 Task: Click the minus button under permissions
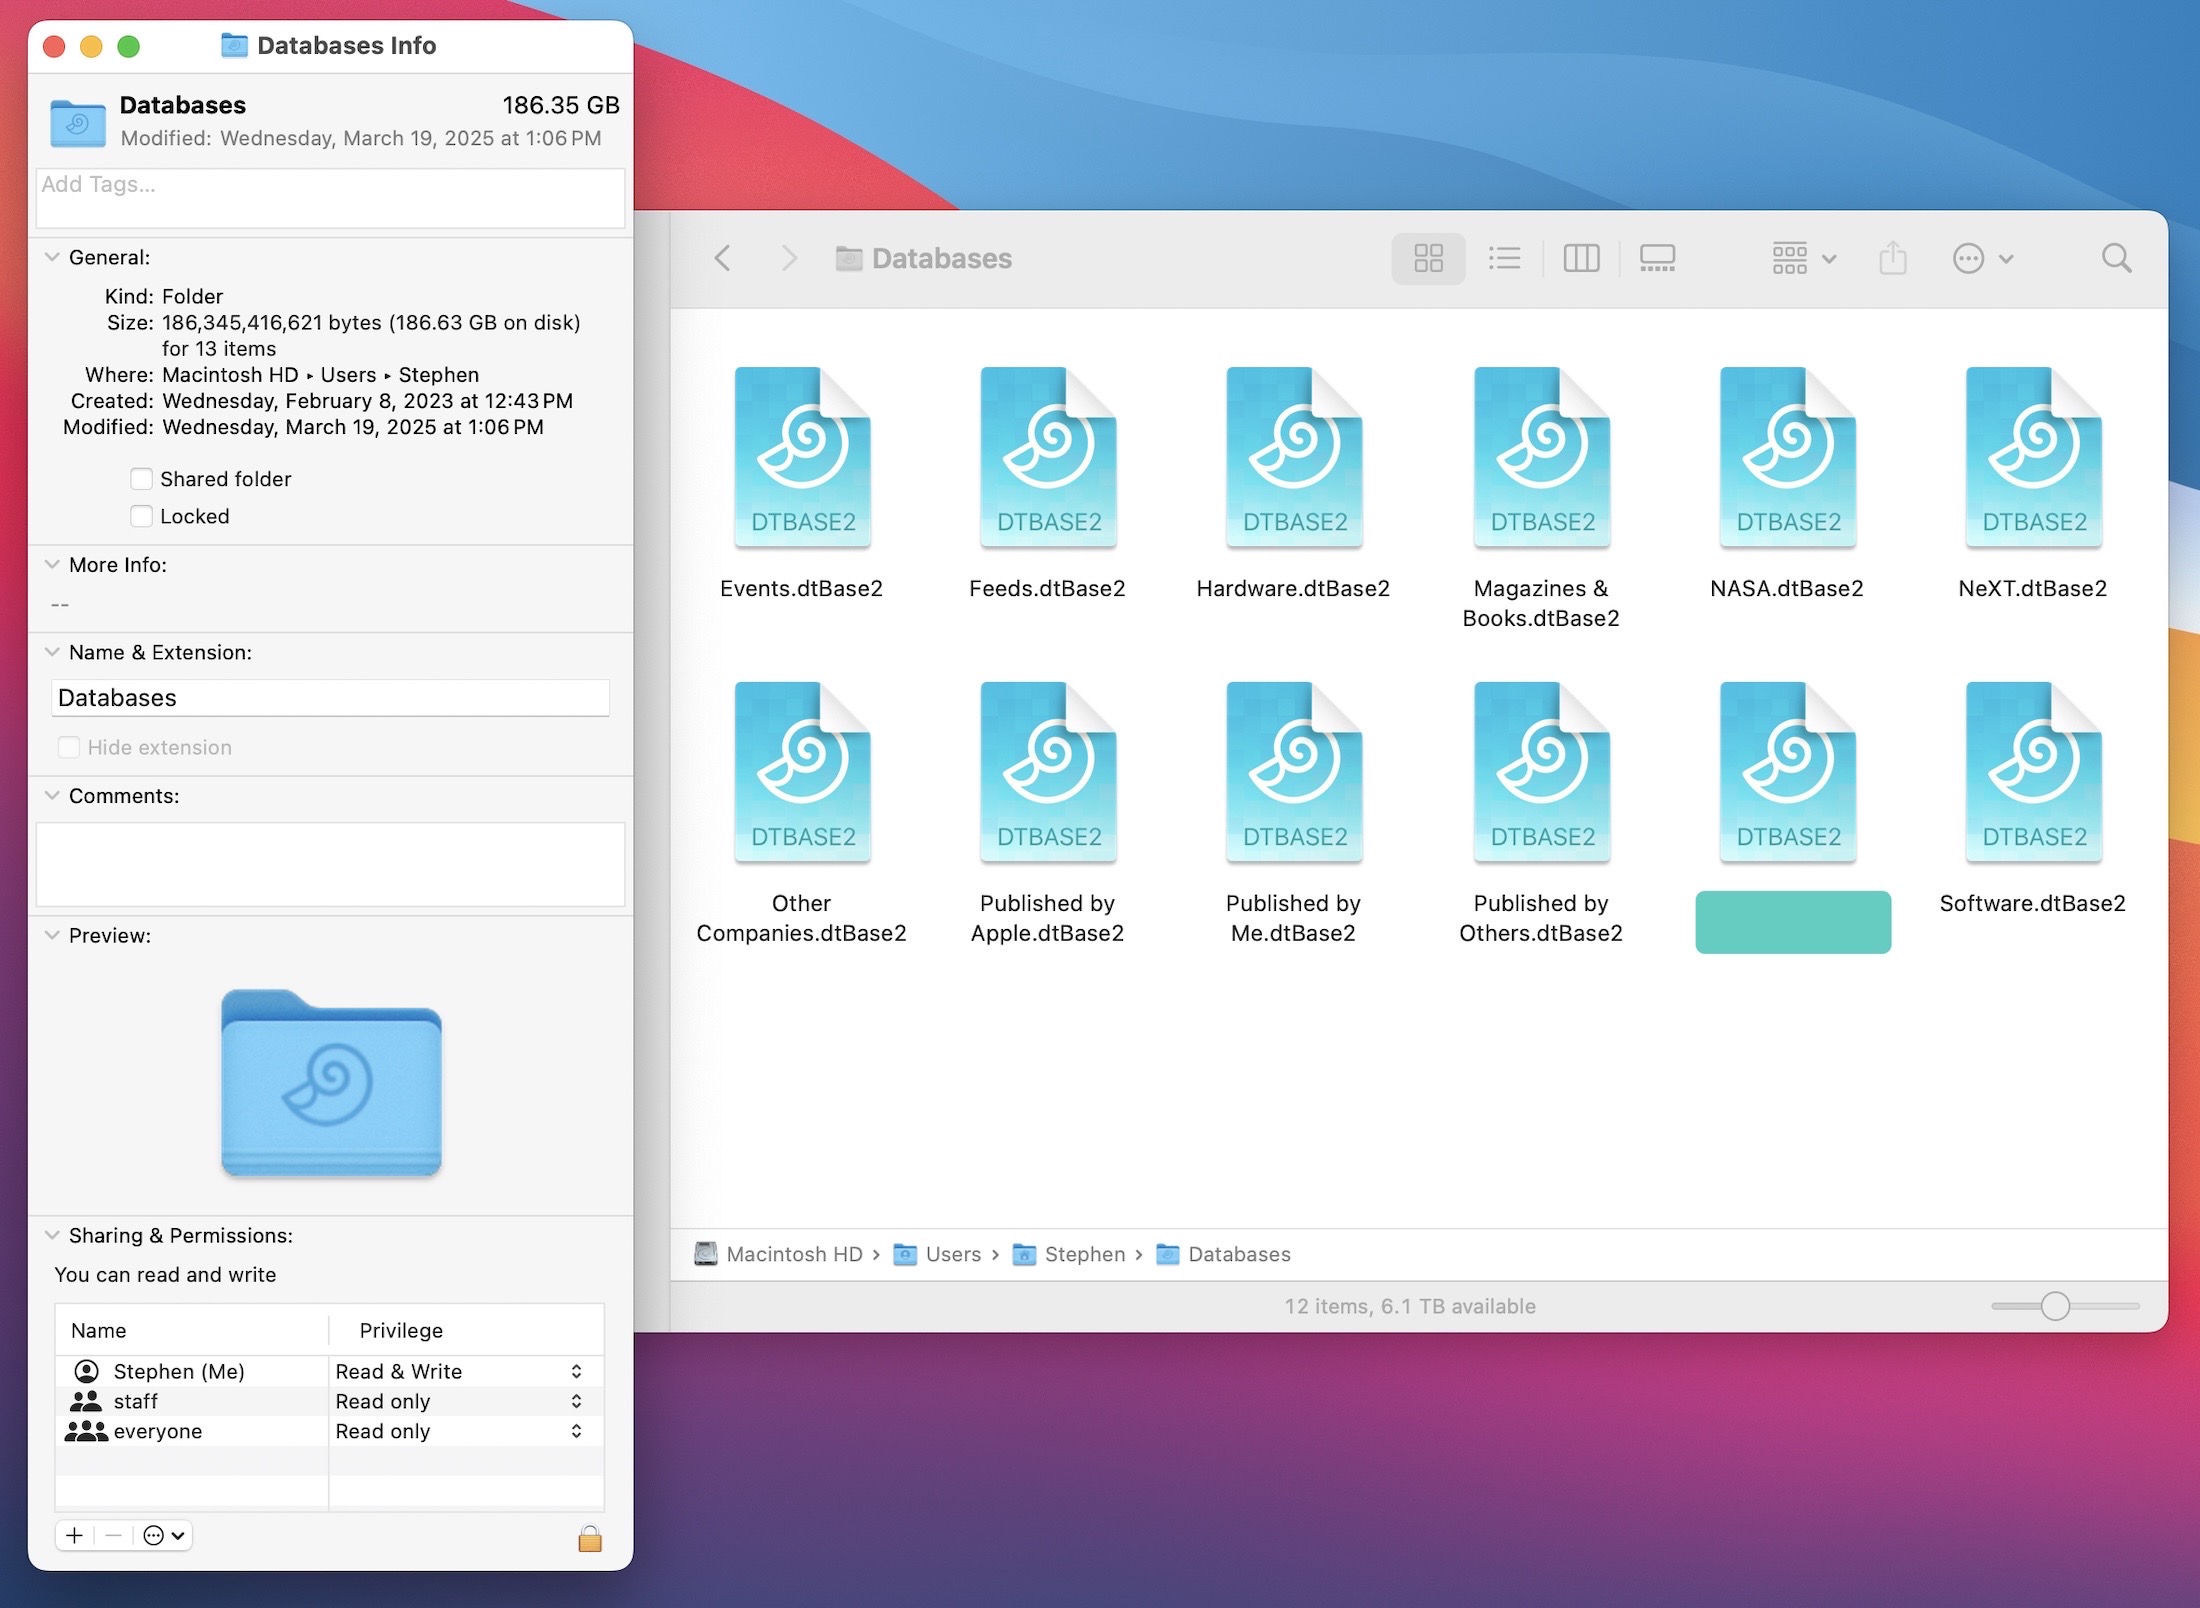pos(113,1535)
